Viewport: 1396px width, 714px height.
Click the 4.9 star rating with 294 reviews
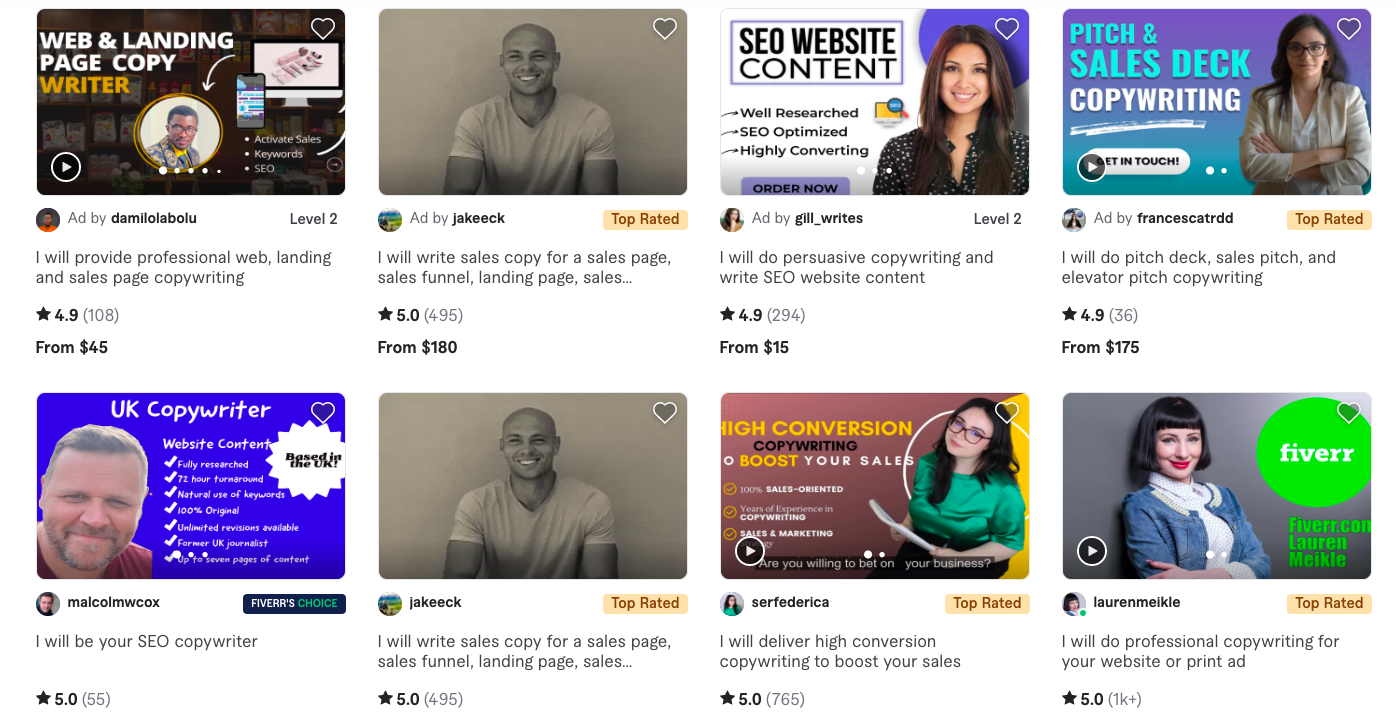coord(763,315)
